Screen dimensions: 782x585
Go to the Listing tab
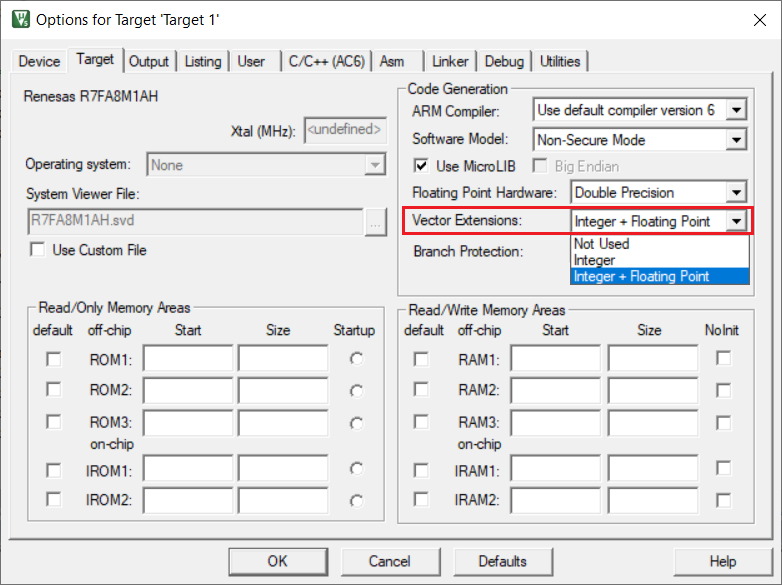click(202, 61)
